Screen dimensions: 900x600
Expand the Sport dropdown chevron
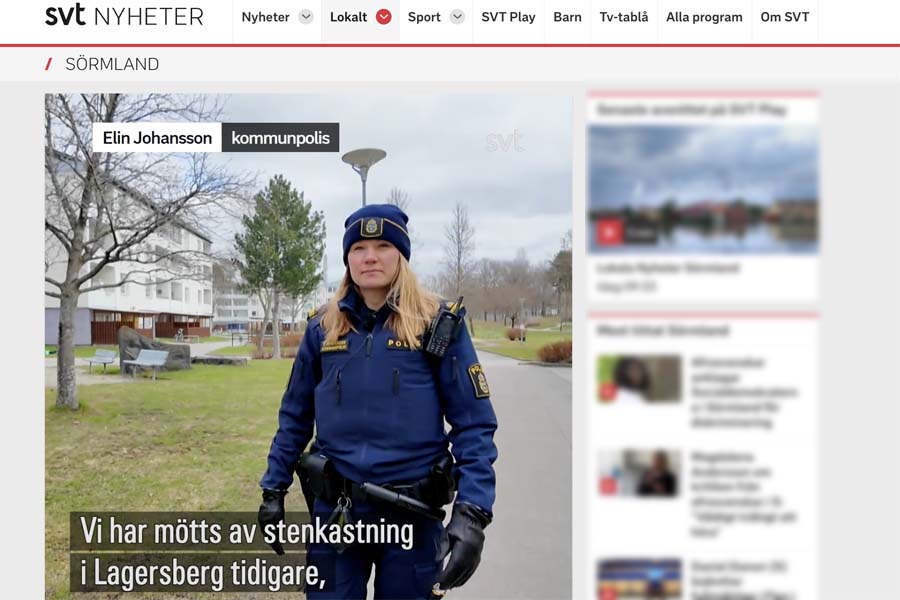click(x=457, y=17)
